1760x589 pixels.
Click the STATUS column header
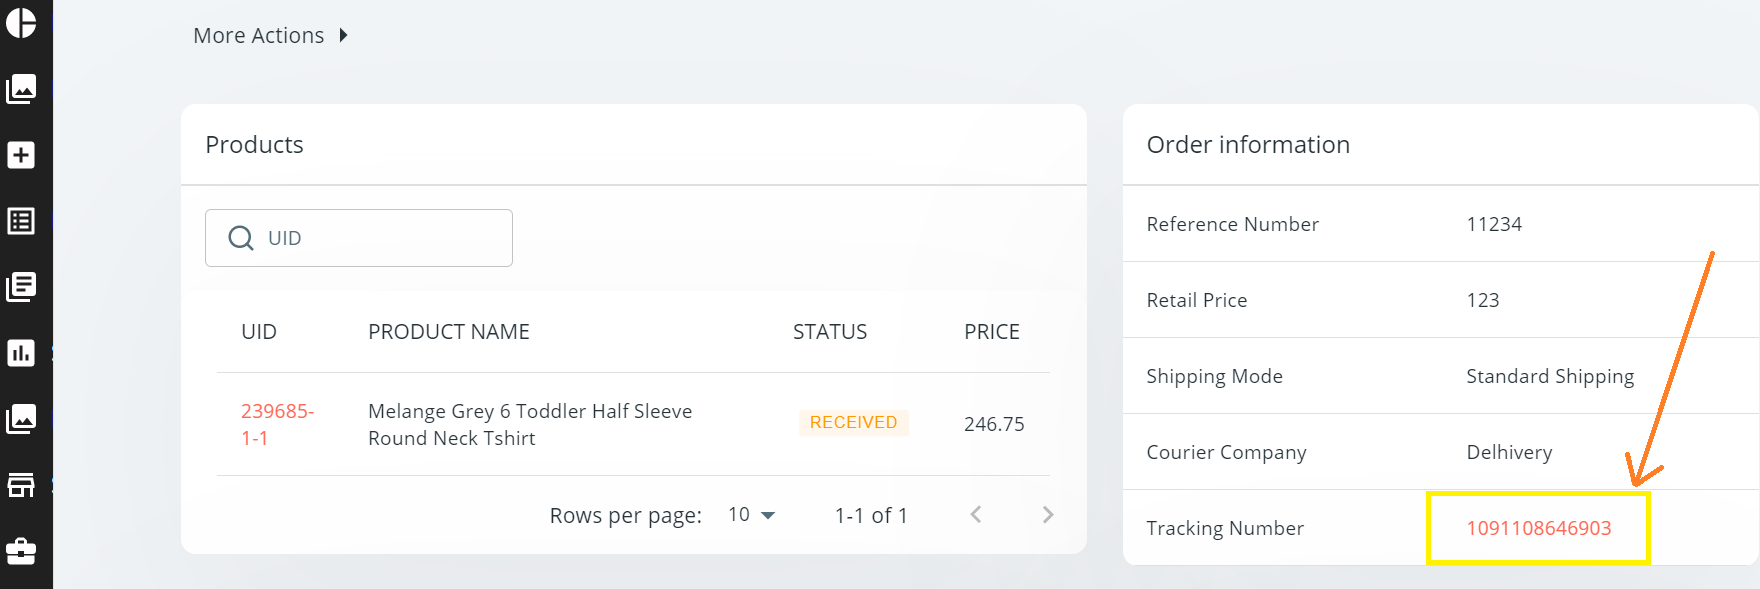coord(829,332)
